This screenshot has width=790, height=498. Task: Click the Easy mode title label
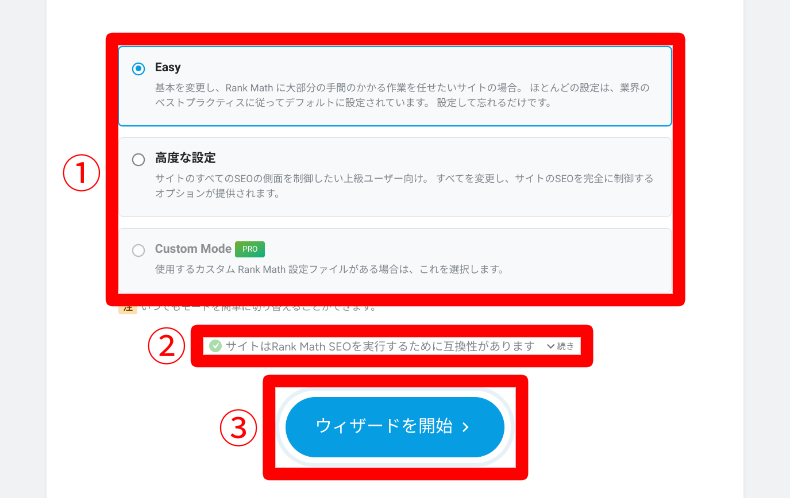pyautogui.click(x=168, y=68)
